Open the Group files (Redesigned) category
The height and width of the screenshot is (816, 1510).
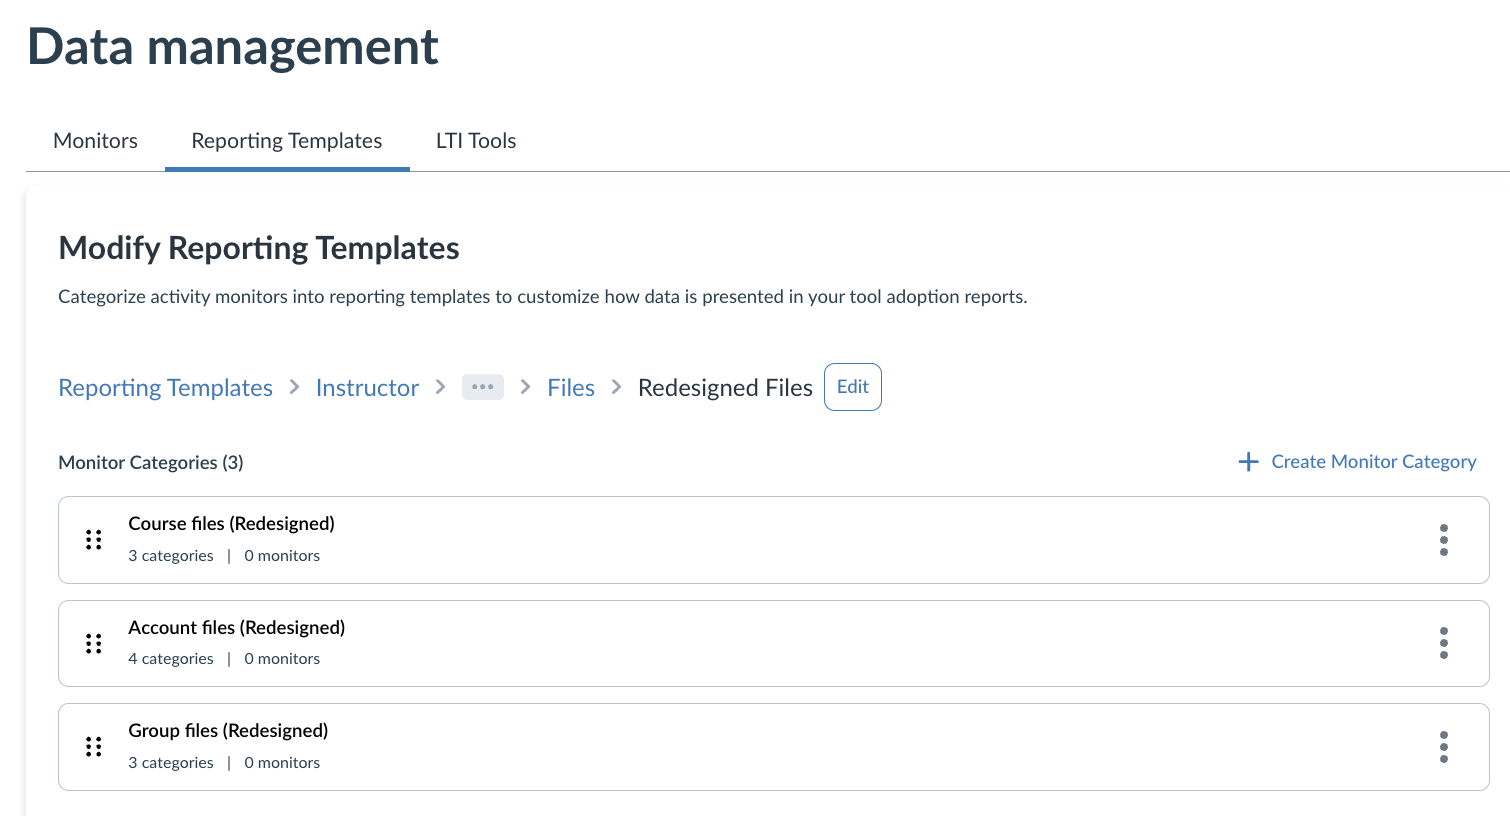coord(228,731)
